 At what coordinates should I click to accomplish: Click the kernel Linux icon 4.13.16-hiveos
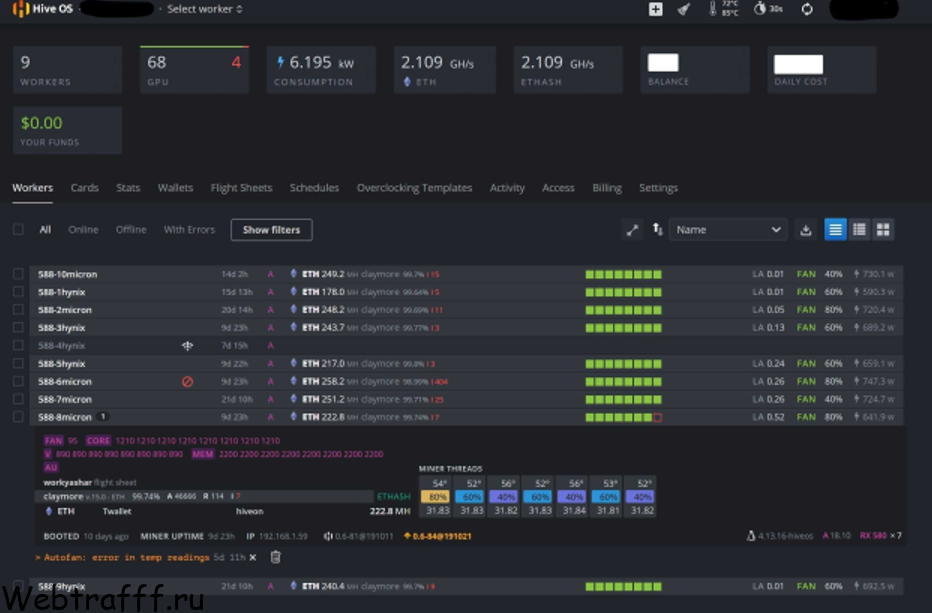[x=751, y=536]
